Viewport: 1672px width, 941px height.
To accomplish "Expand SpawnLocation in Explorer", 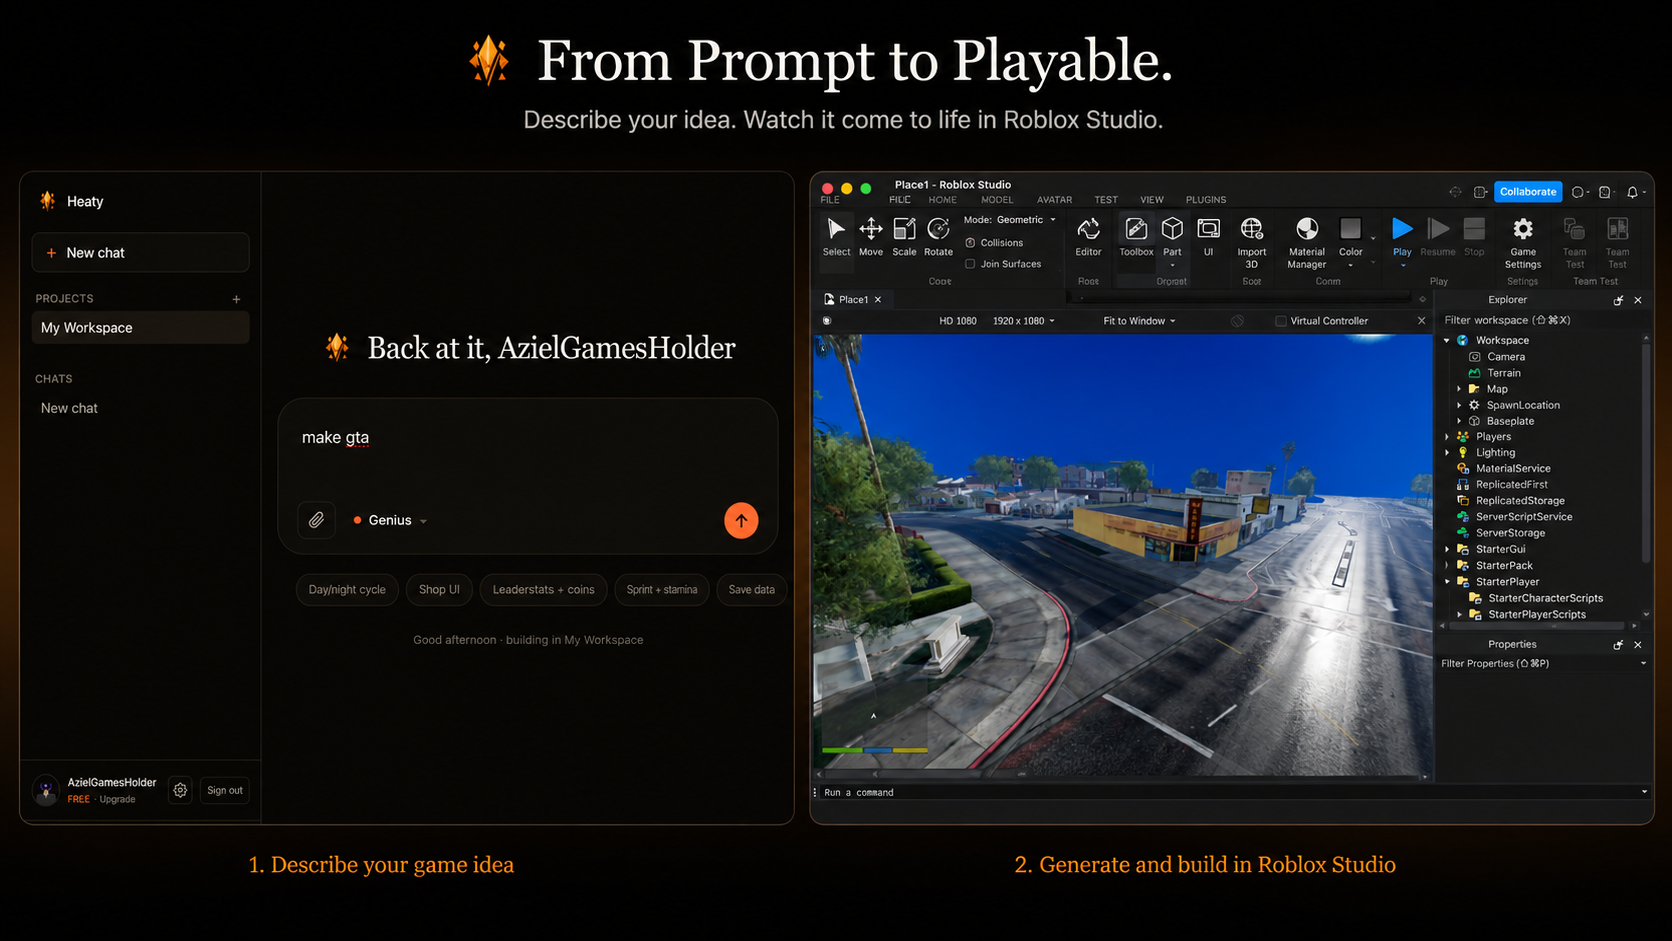I will click(x=1459, y=405).
